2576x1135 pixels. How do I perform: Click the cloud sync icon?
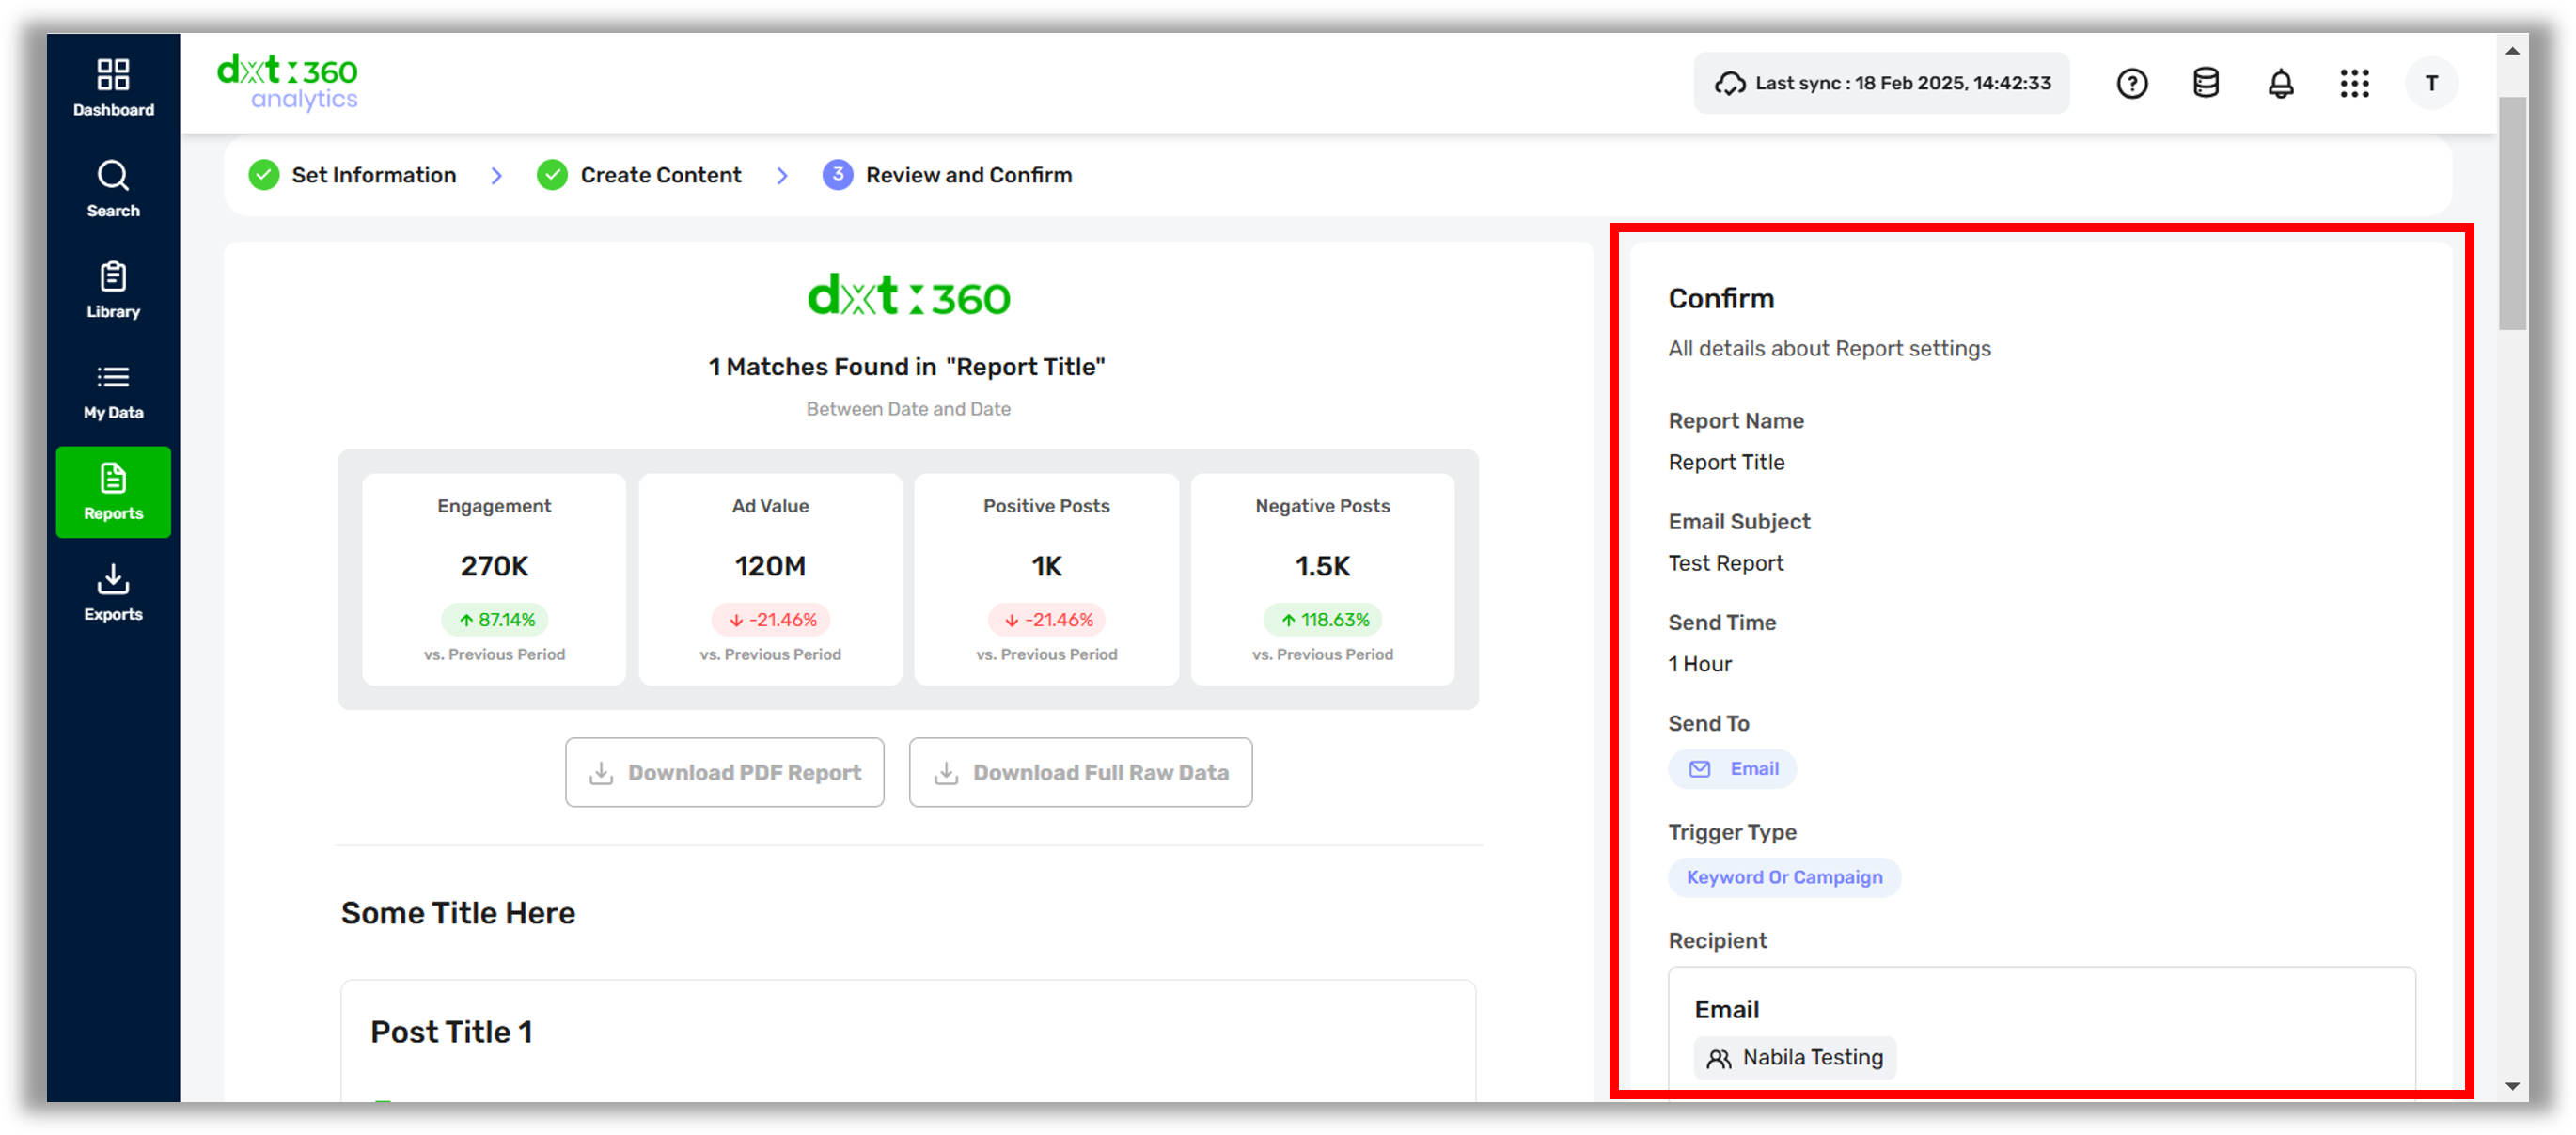[x=1730, y=83]
